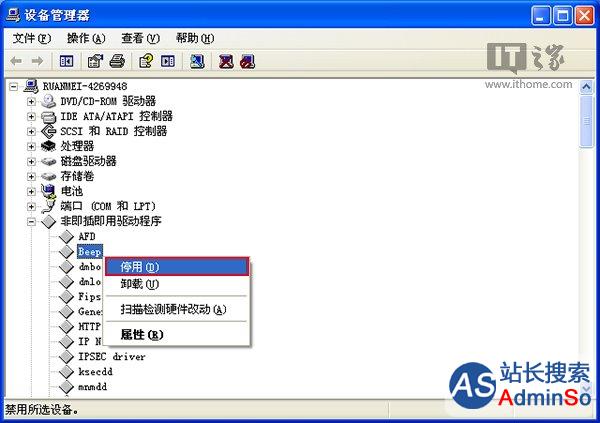Click the Beep driver diamond icon
This screenshot has height=423, width=600.
pos(67,252)
